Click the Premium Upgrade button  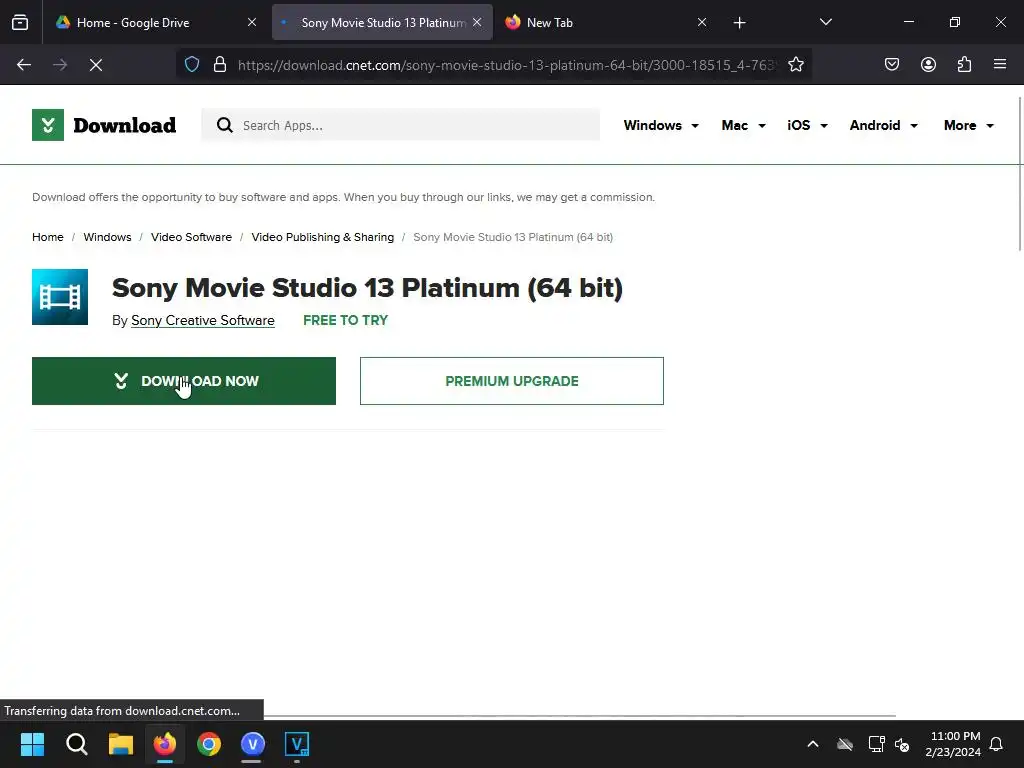(x=512, y=381)
